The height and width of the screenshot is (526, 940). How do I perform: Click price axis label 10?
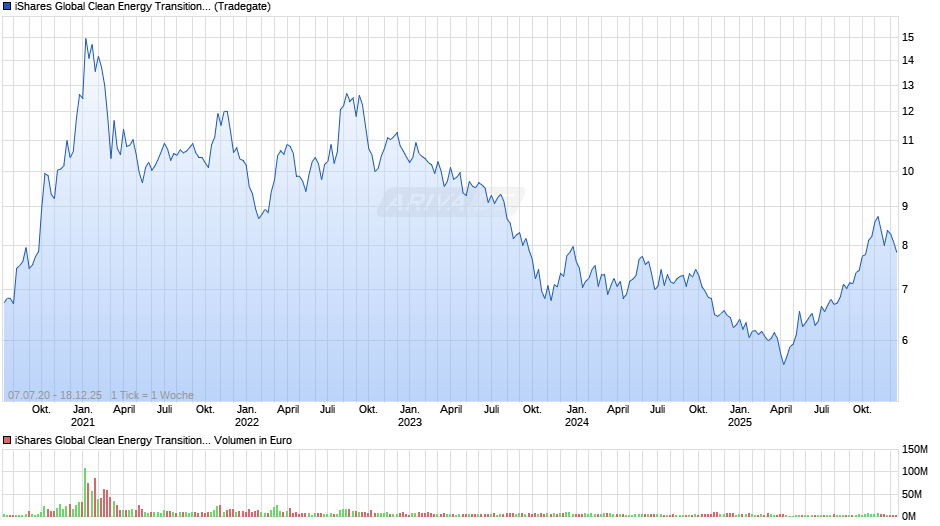908,172
